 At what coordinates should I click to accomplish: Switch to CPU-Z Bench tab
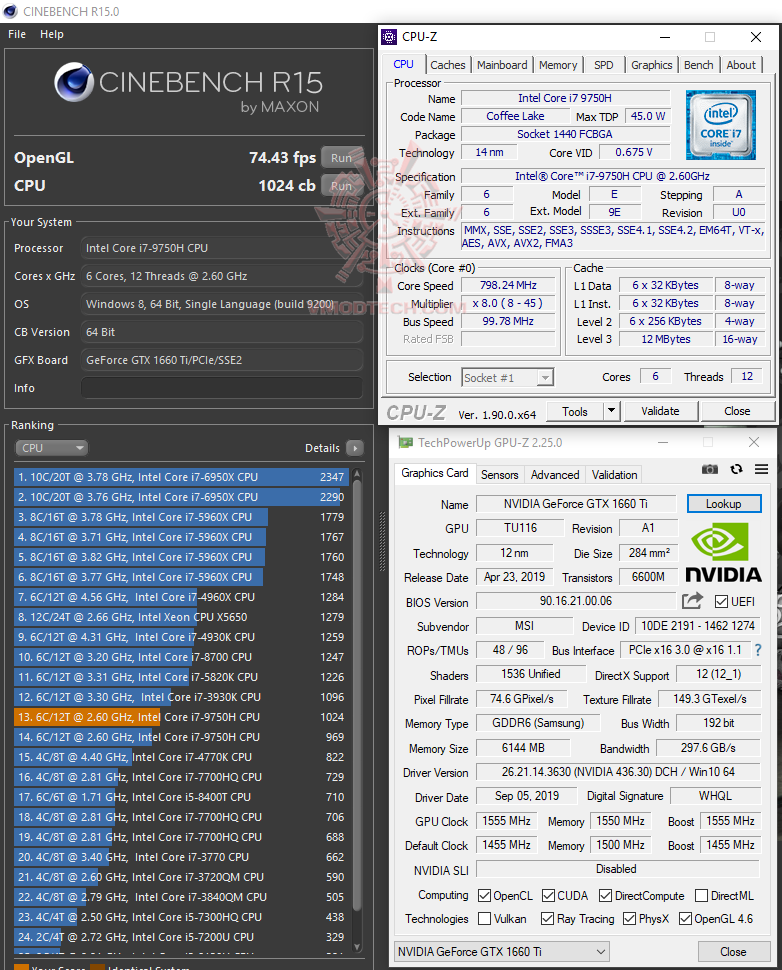698,65
